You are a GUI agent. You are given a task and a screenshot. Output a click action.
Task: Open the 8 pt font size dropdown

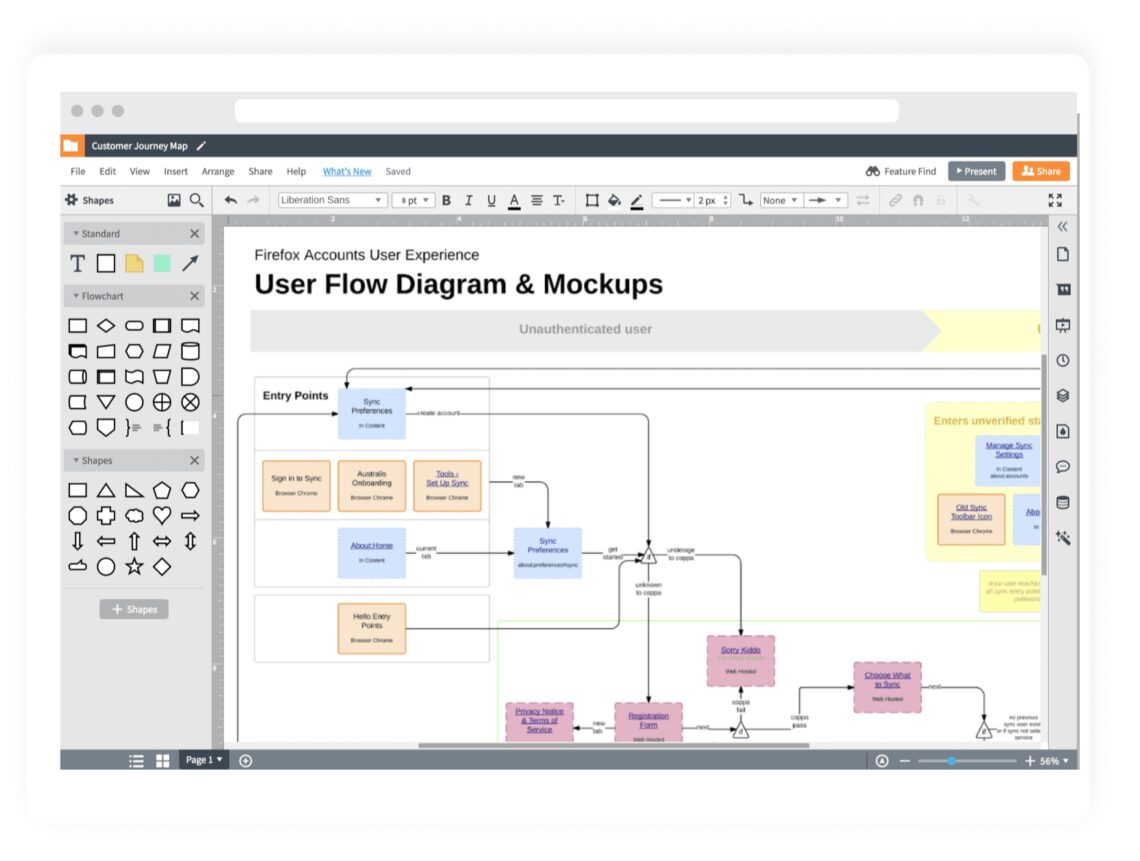coord(413,200)
